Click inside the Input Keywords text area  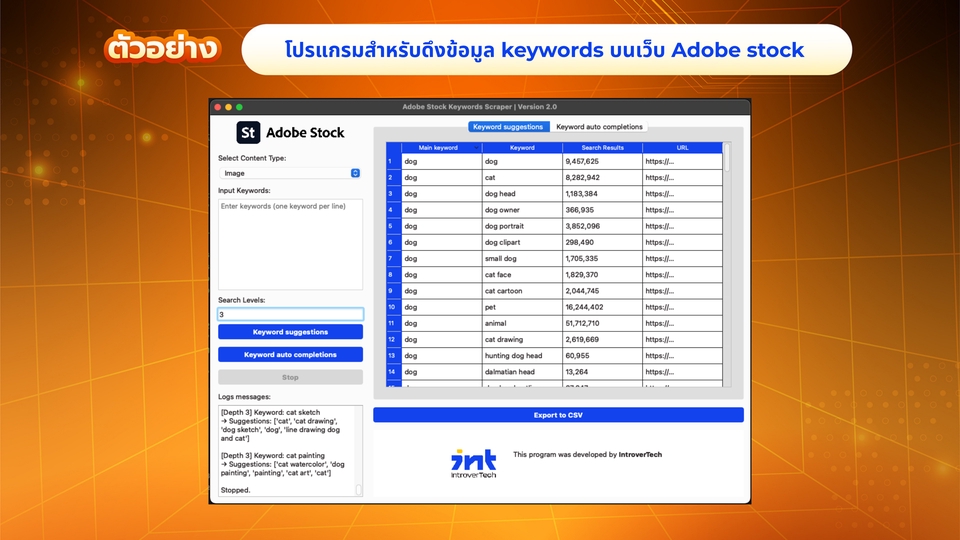pos(290,244)
